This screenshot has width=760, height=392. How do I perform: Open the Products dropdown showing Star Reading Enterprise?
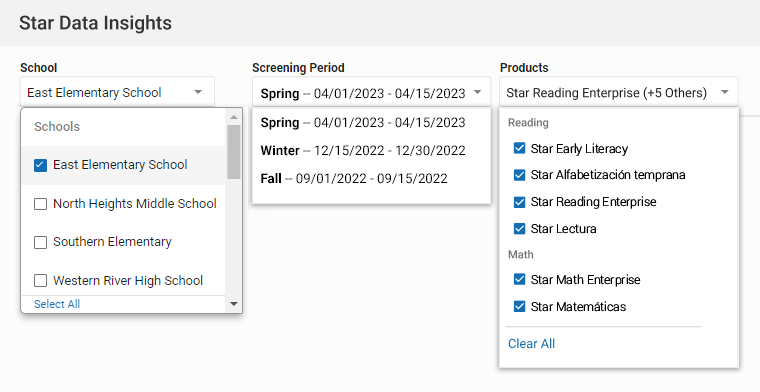pos(618,92)
